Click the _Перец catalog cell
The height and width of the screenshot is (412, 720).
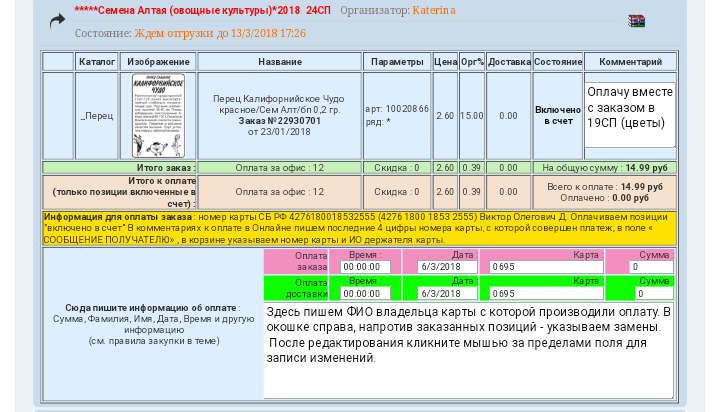(97, 115)
